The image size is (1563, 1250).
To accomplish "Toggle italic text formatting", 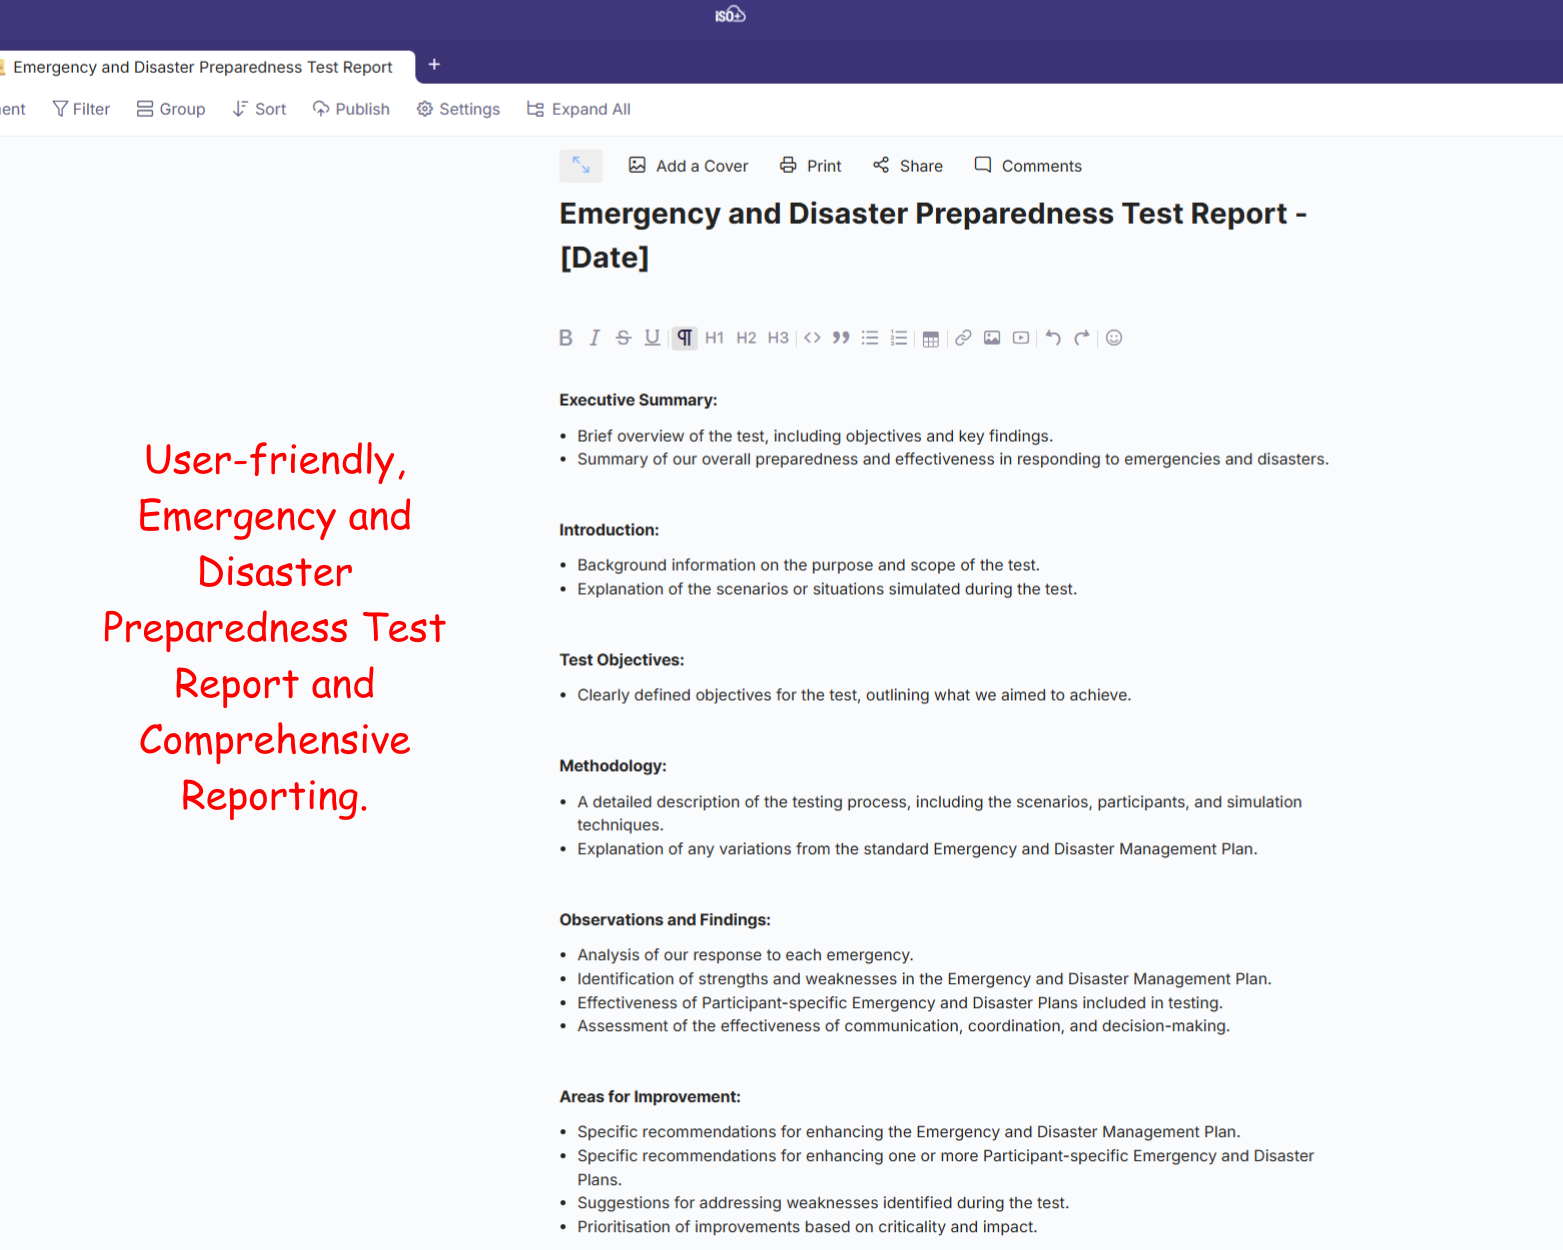I will 594,338.
